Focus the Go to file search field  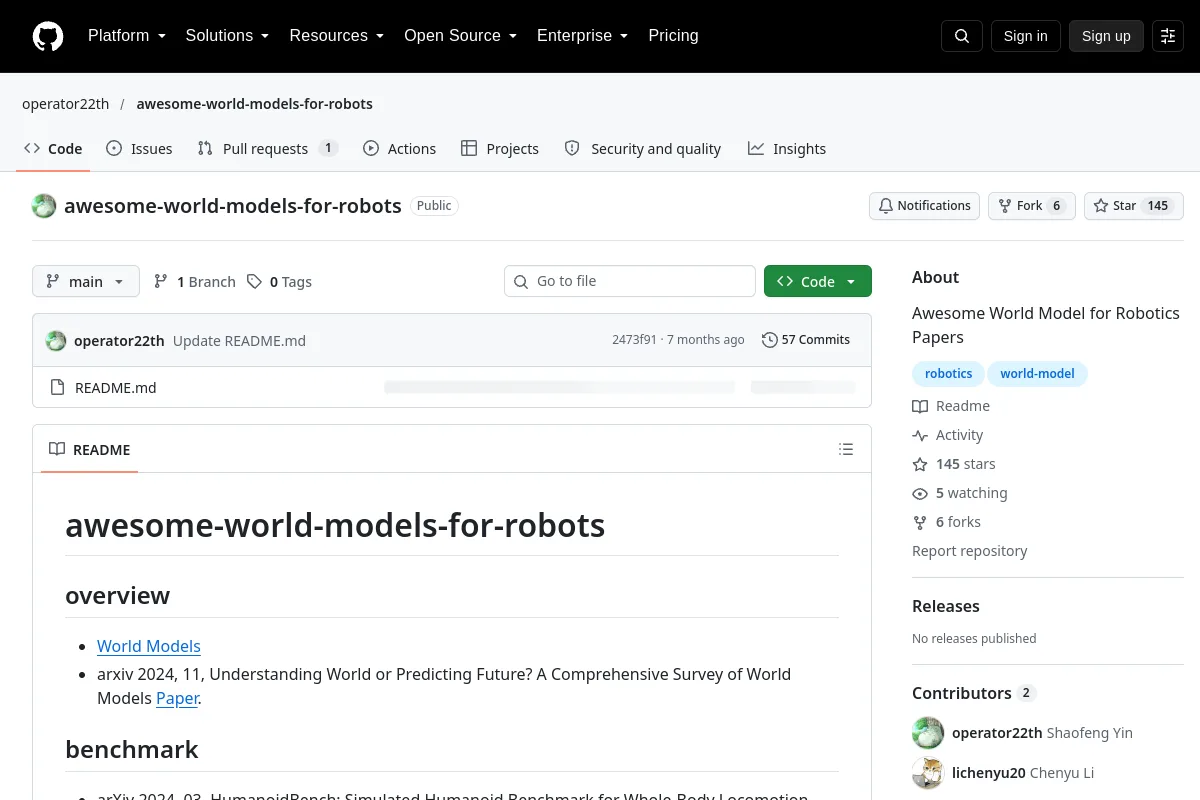click(630, 281)
